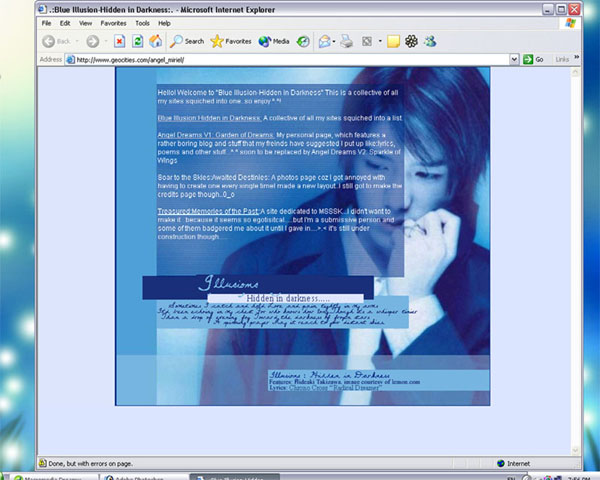
Task: Expand the Links toolbar chevron
Action: pyautogui.click(x=577, y=57)
